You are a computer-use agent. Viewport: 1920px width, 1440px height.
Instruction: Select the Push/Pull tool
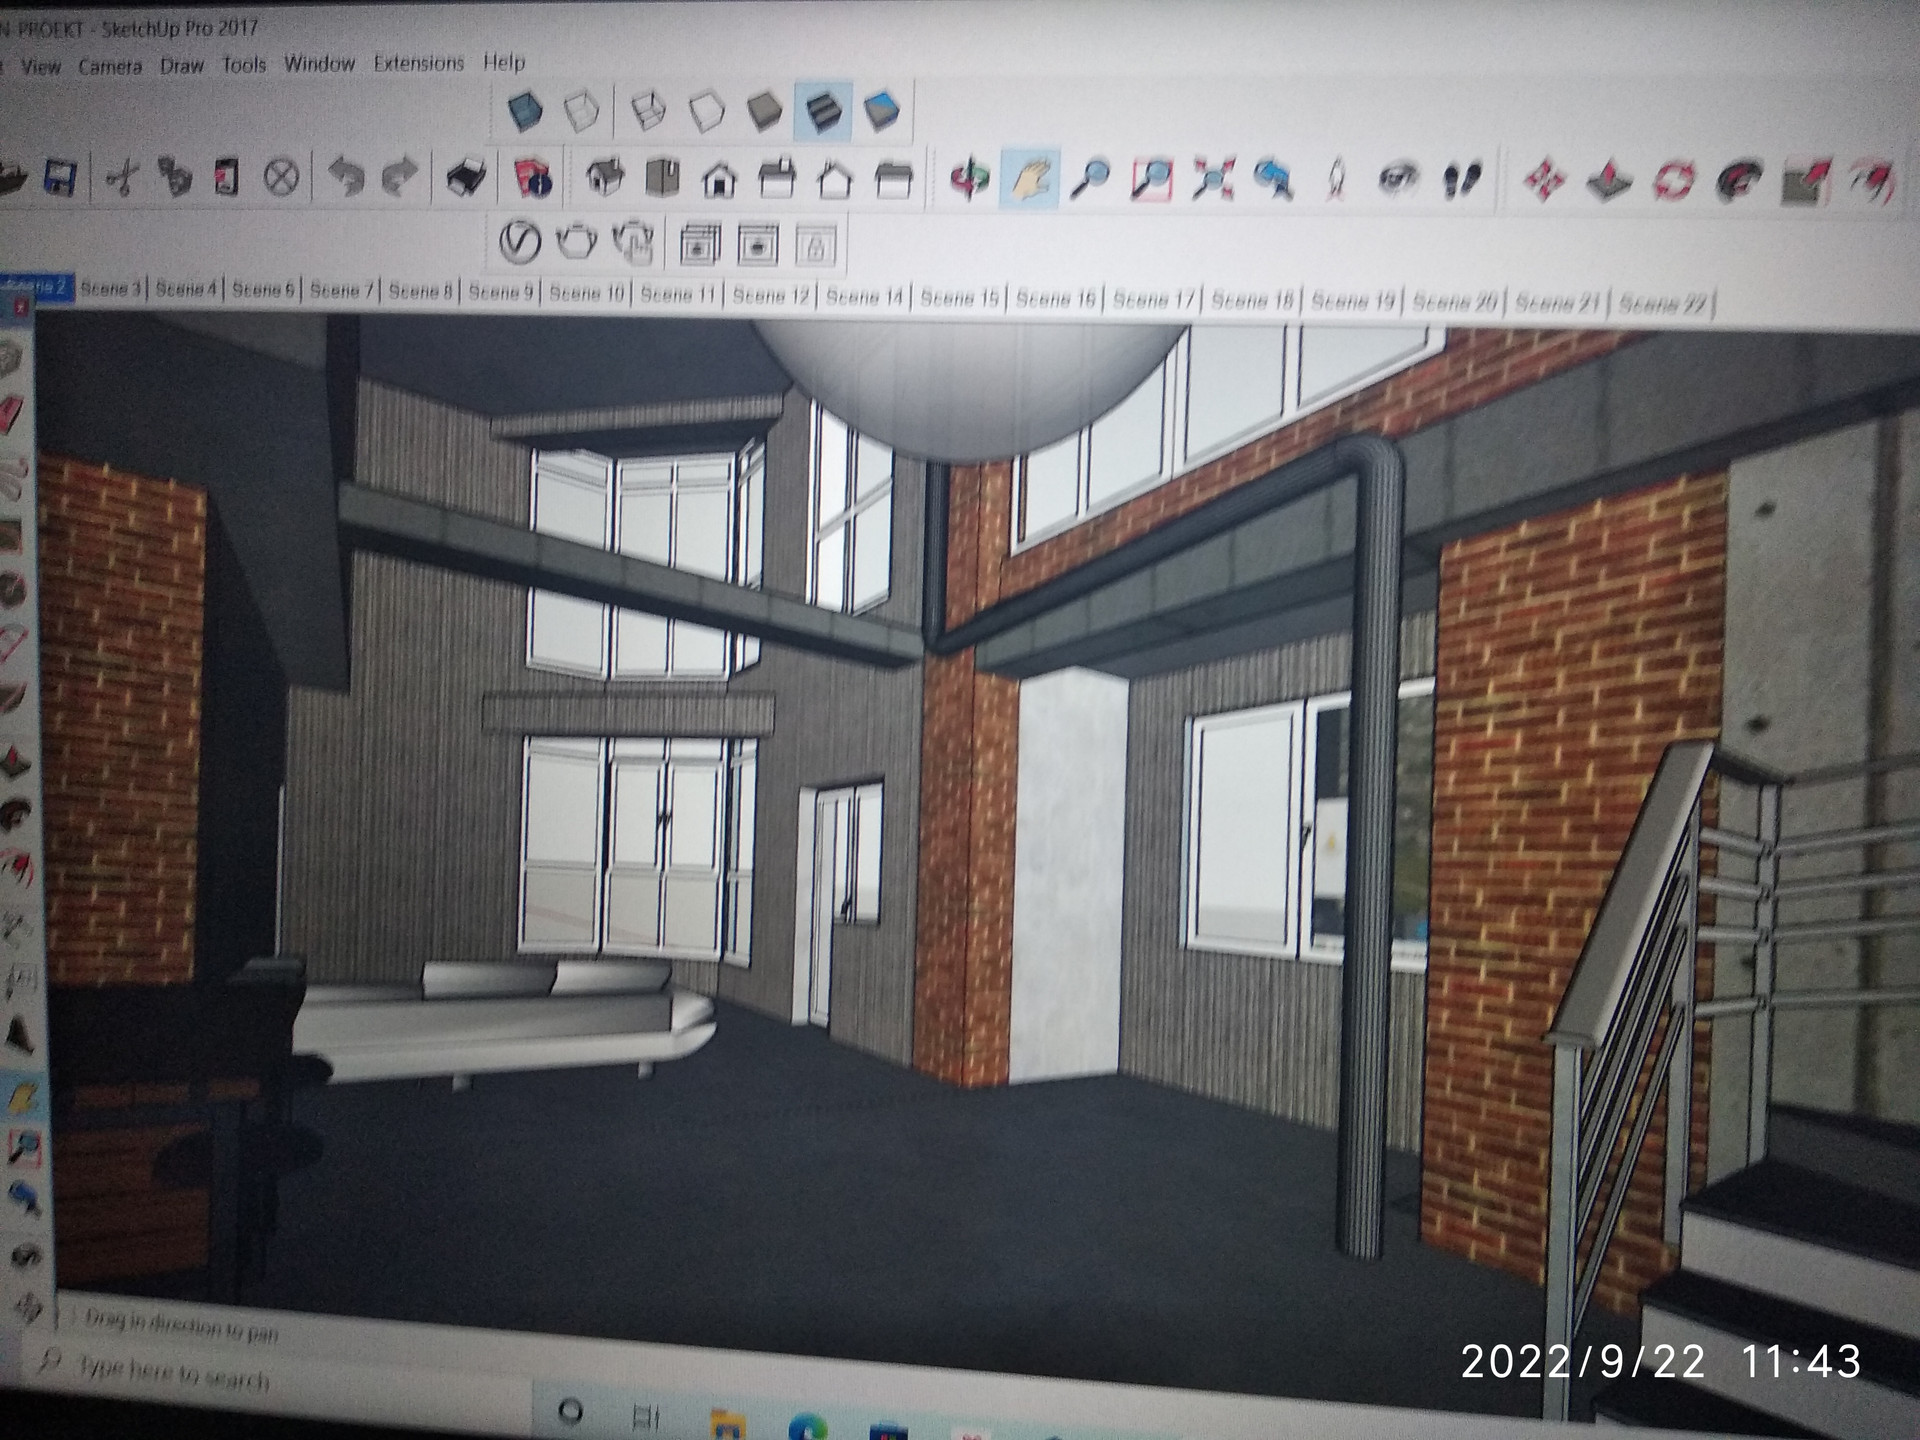tap(1608, 182)
